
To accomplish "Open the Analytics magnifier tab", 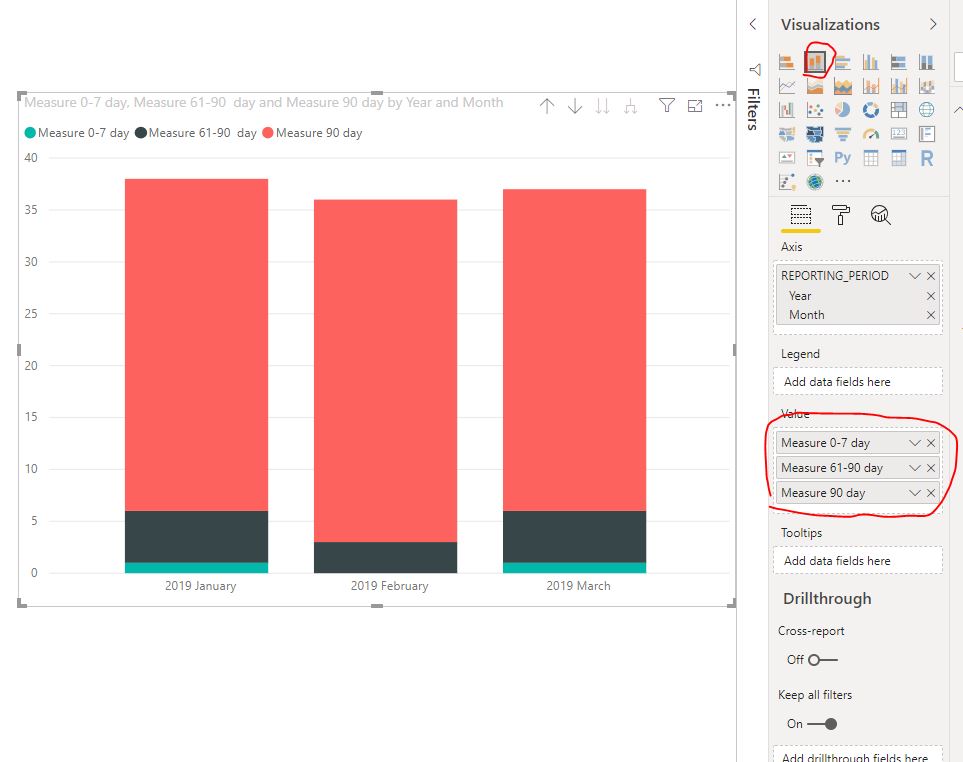I will point(880,215).
